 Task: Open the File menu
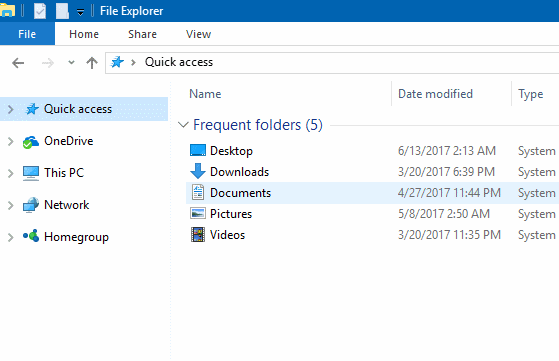tap(27, 34)
